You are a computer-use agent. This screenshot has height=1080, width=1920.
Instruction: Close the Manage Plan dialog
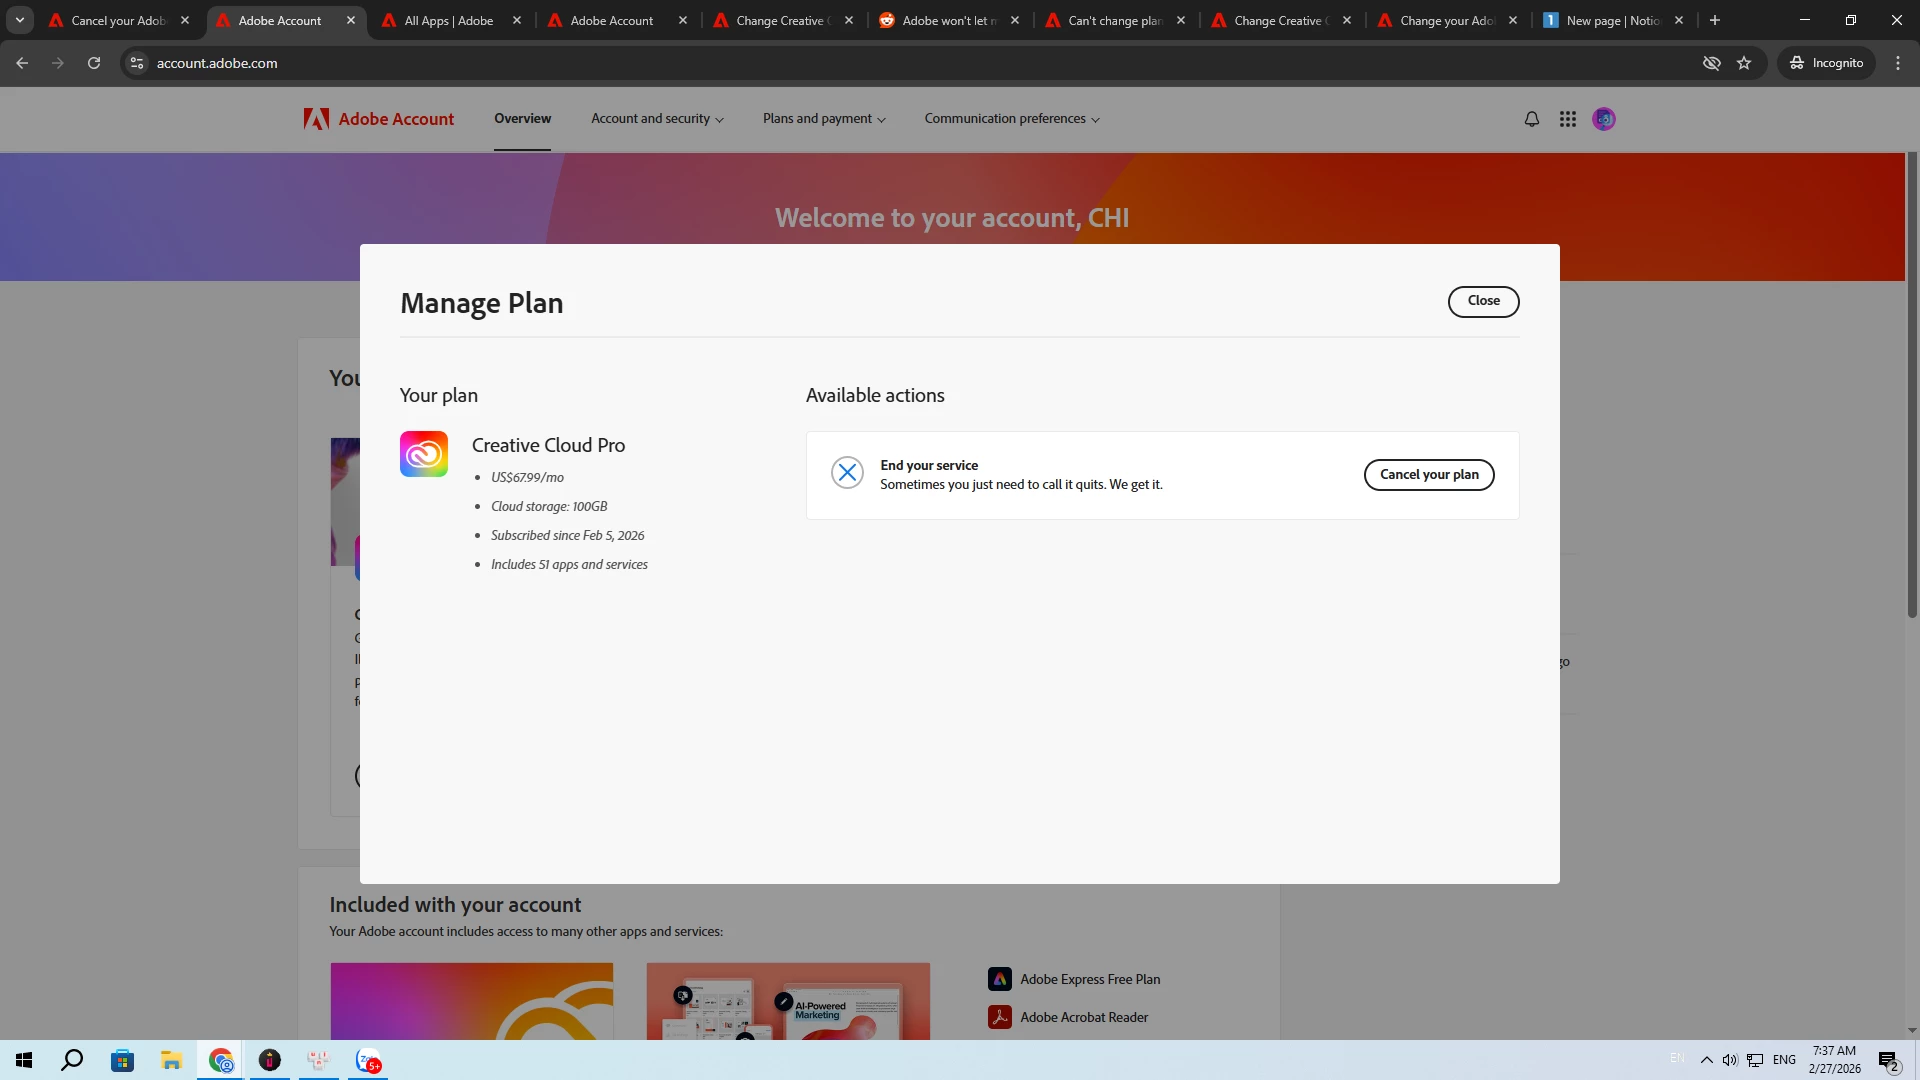(1483, 301)
